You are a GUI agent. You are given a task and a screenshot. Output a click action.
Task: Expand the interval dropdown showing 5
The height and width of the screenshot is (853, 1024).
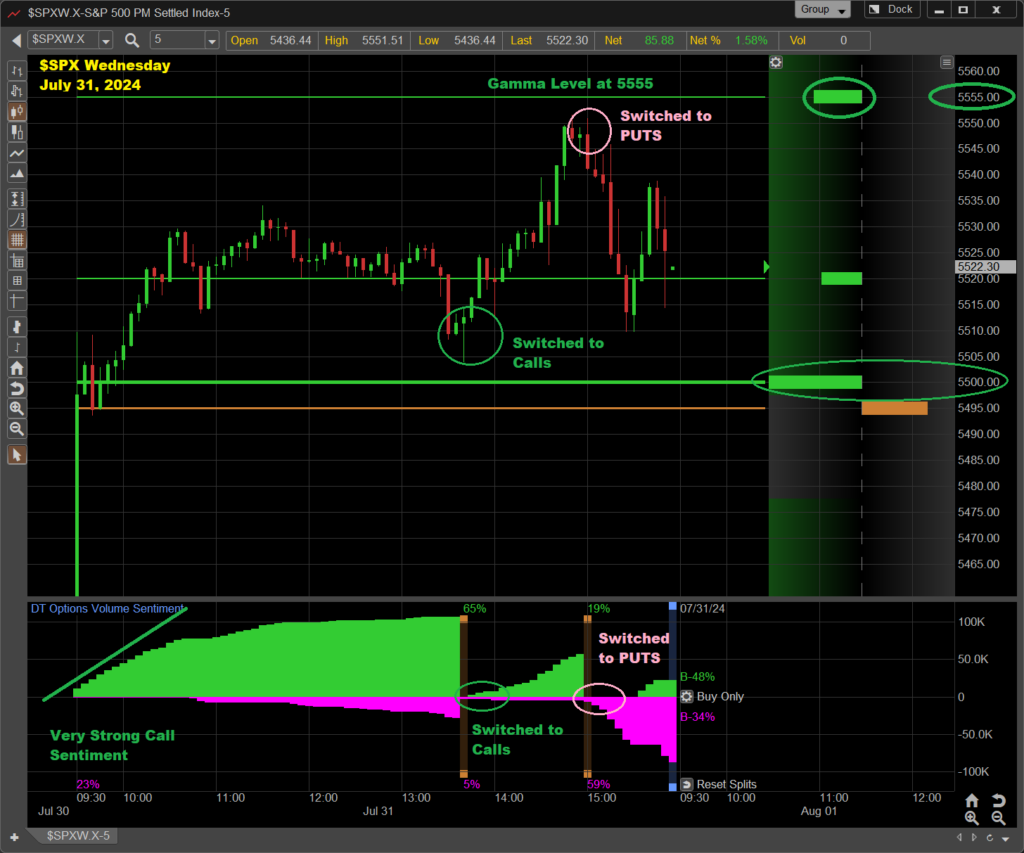coord(211,40)
